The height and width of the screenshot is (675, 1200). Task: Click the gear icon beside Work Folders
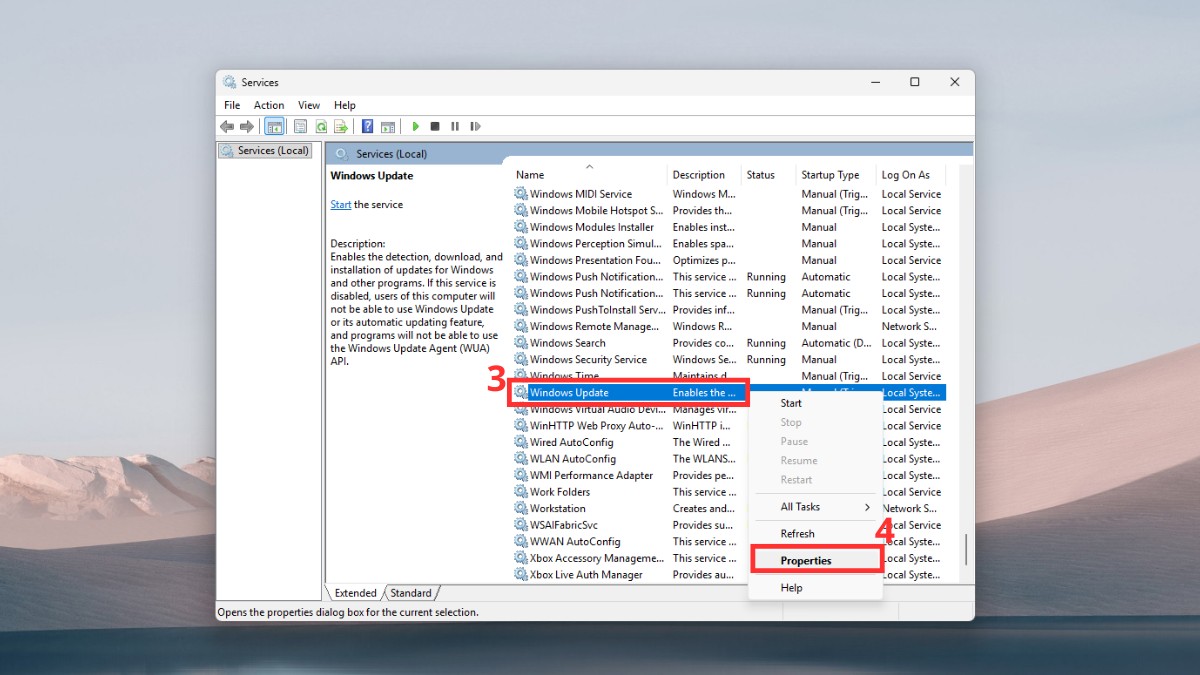click(520, 492)
